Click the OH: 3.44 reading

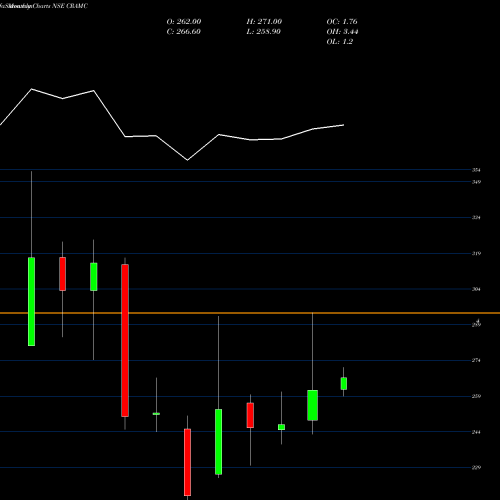(x=342, y=32)
